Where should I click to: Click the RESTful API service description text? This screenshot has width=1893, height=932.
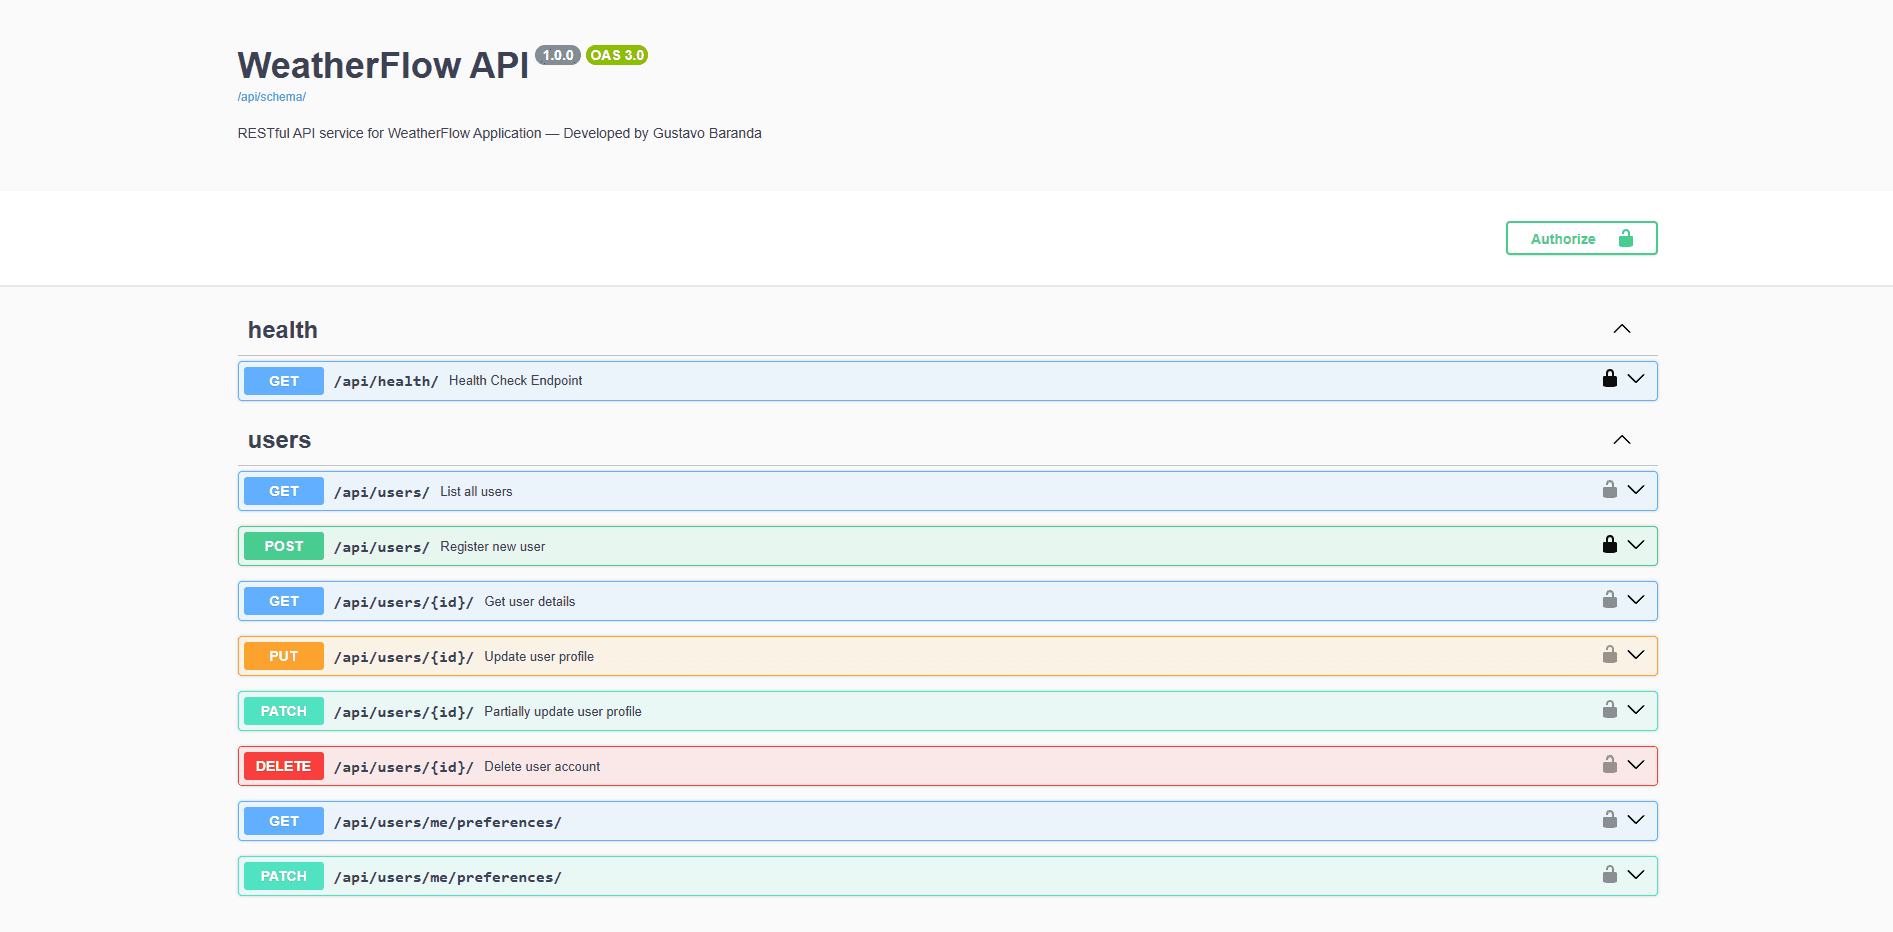click(499, 133)
